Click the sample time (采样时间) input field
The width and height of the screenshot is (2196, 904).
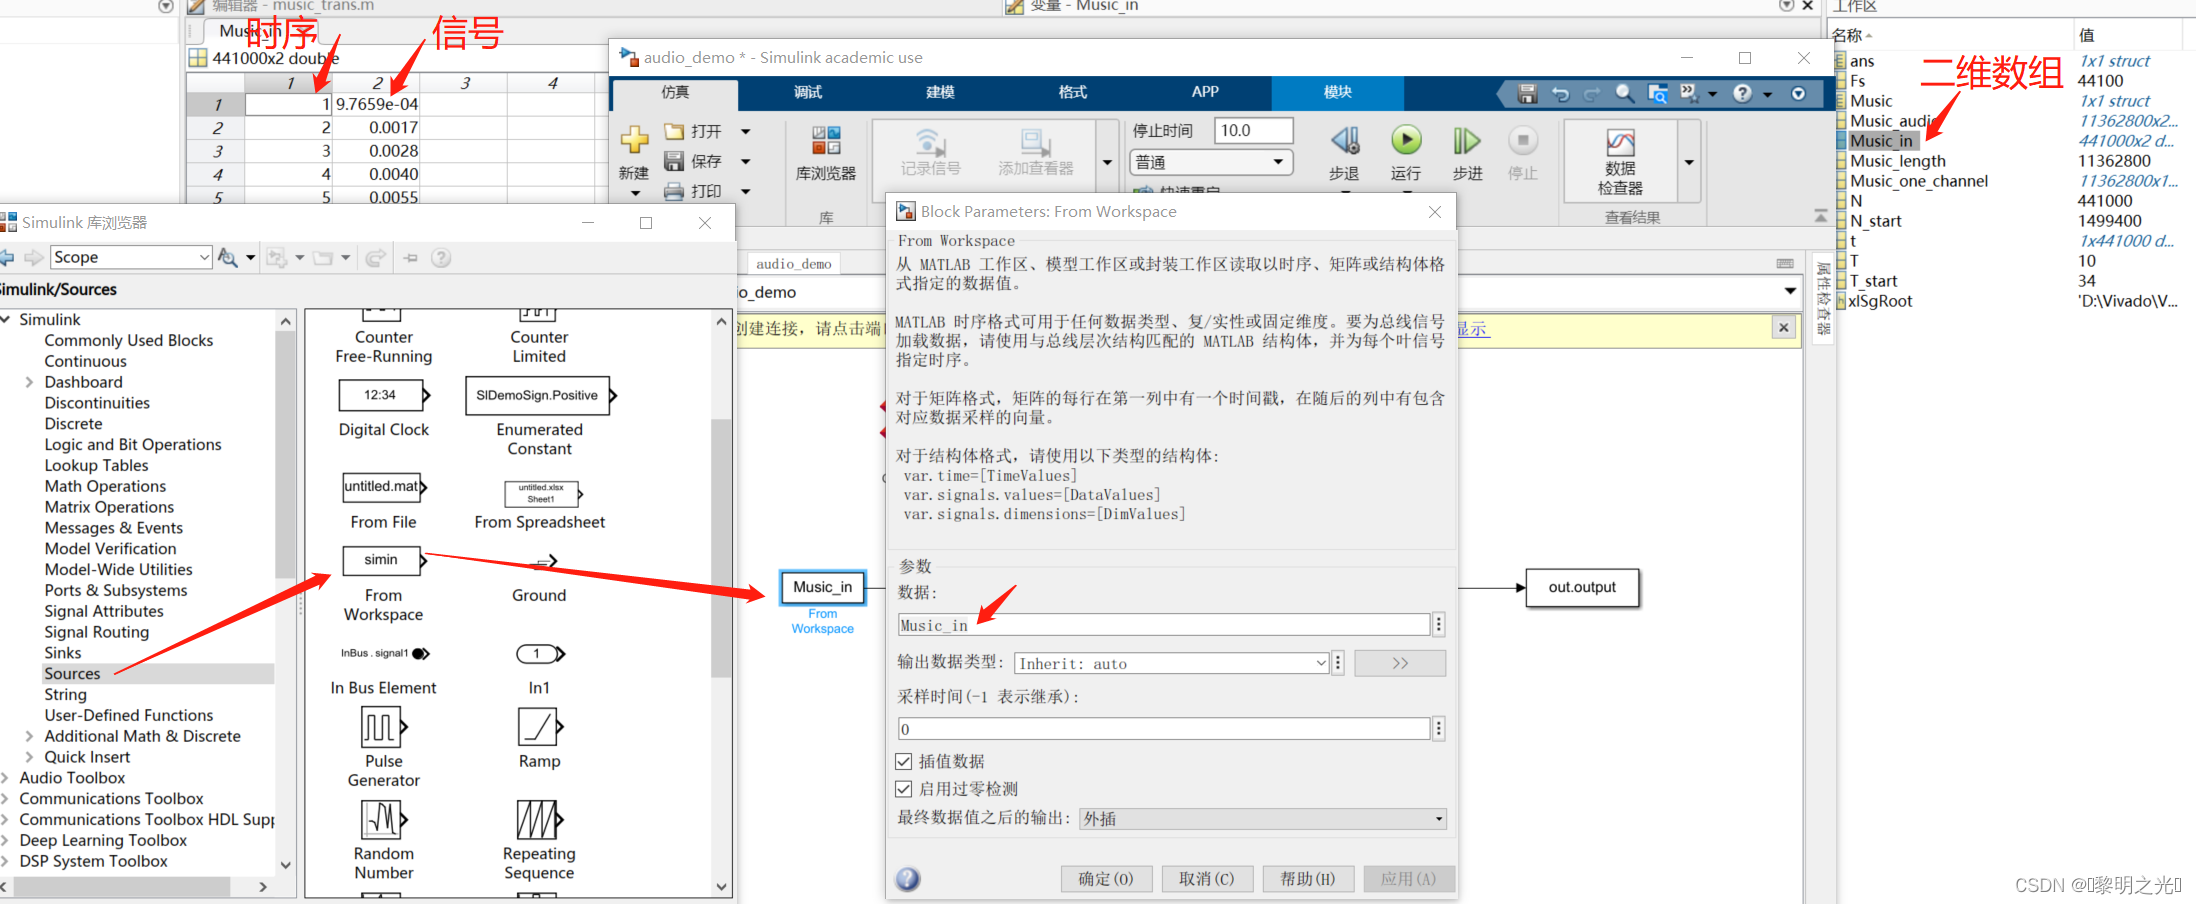click(x=1164, y=729)
